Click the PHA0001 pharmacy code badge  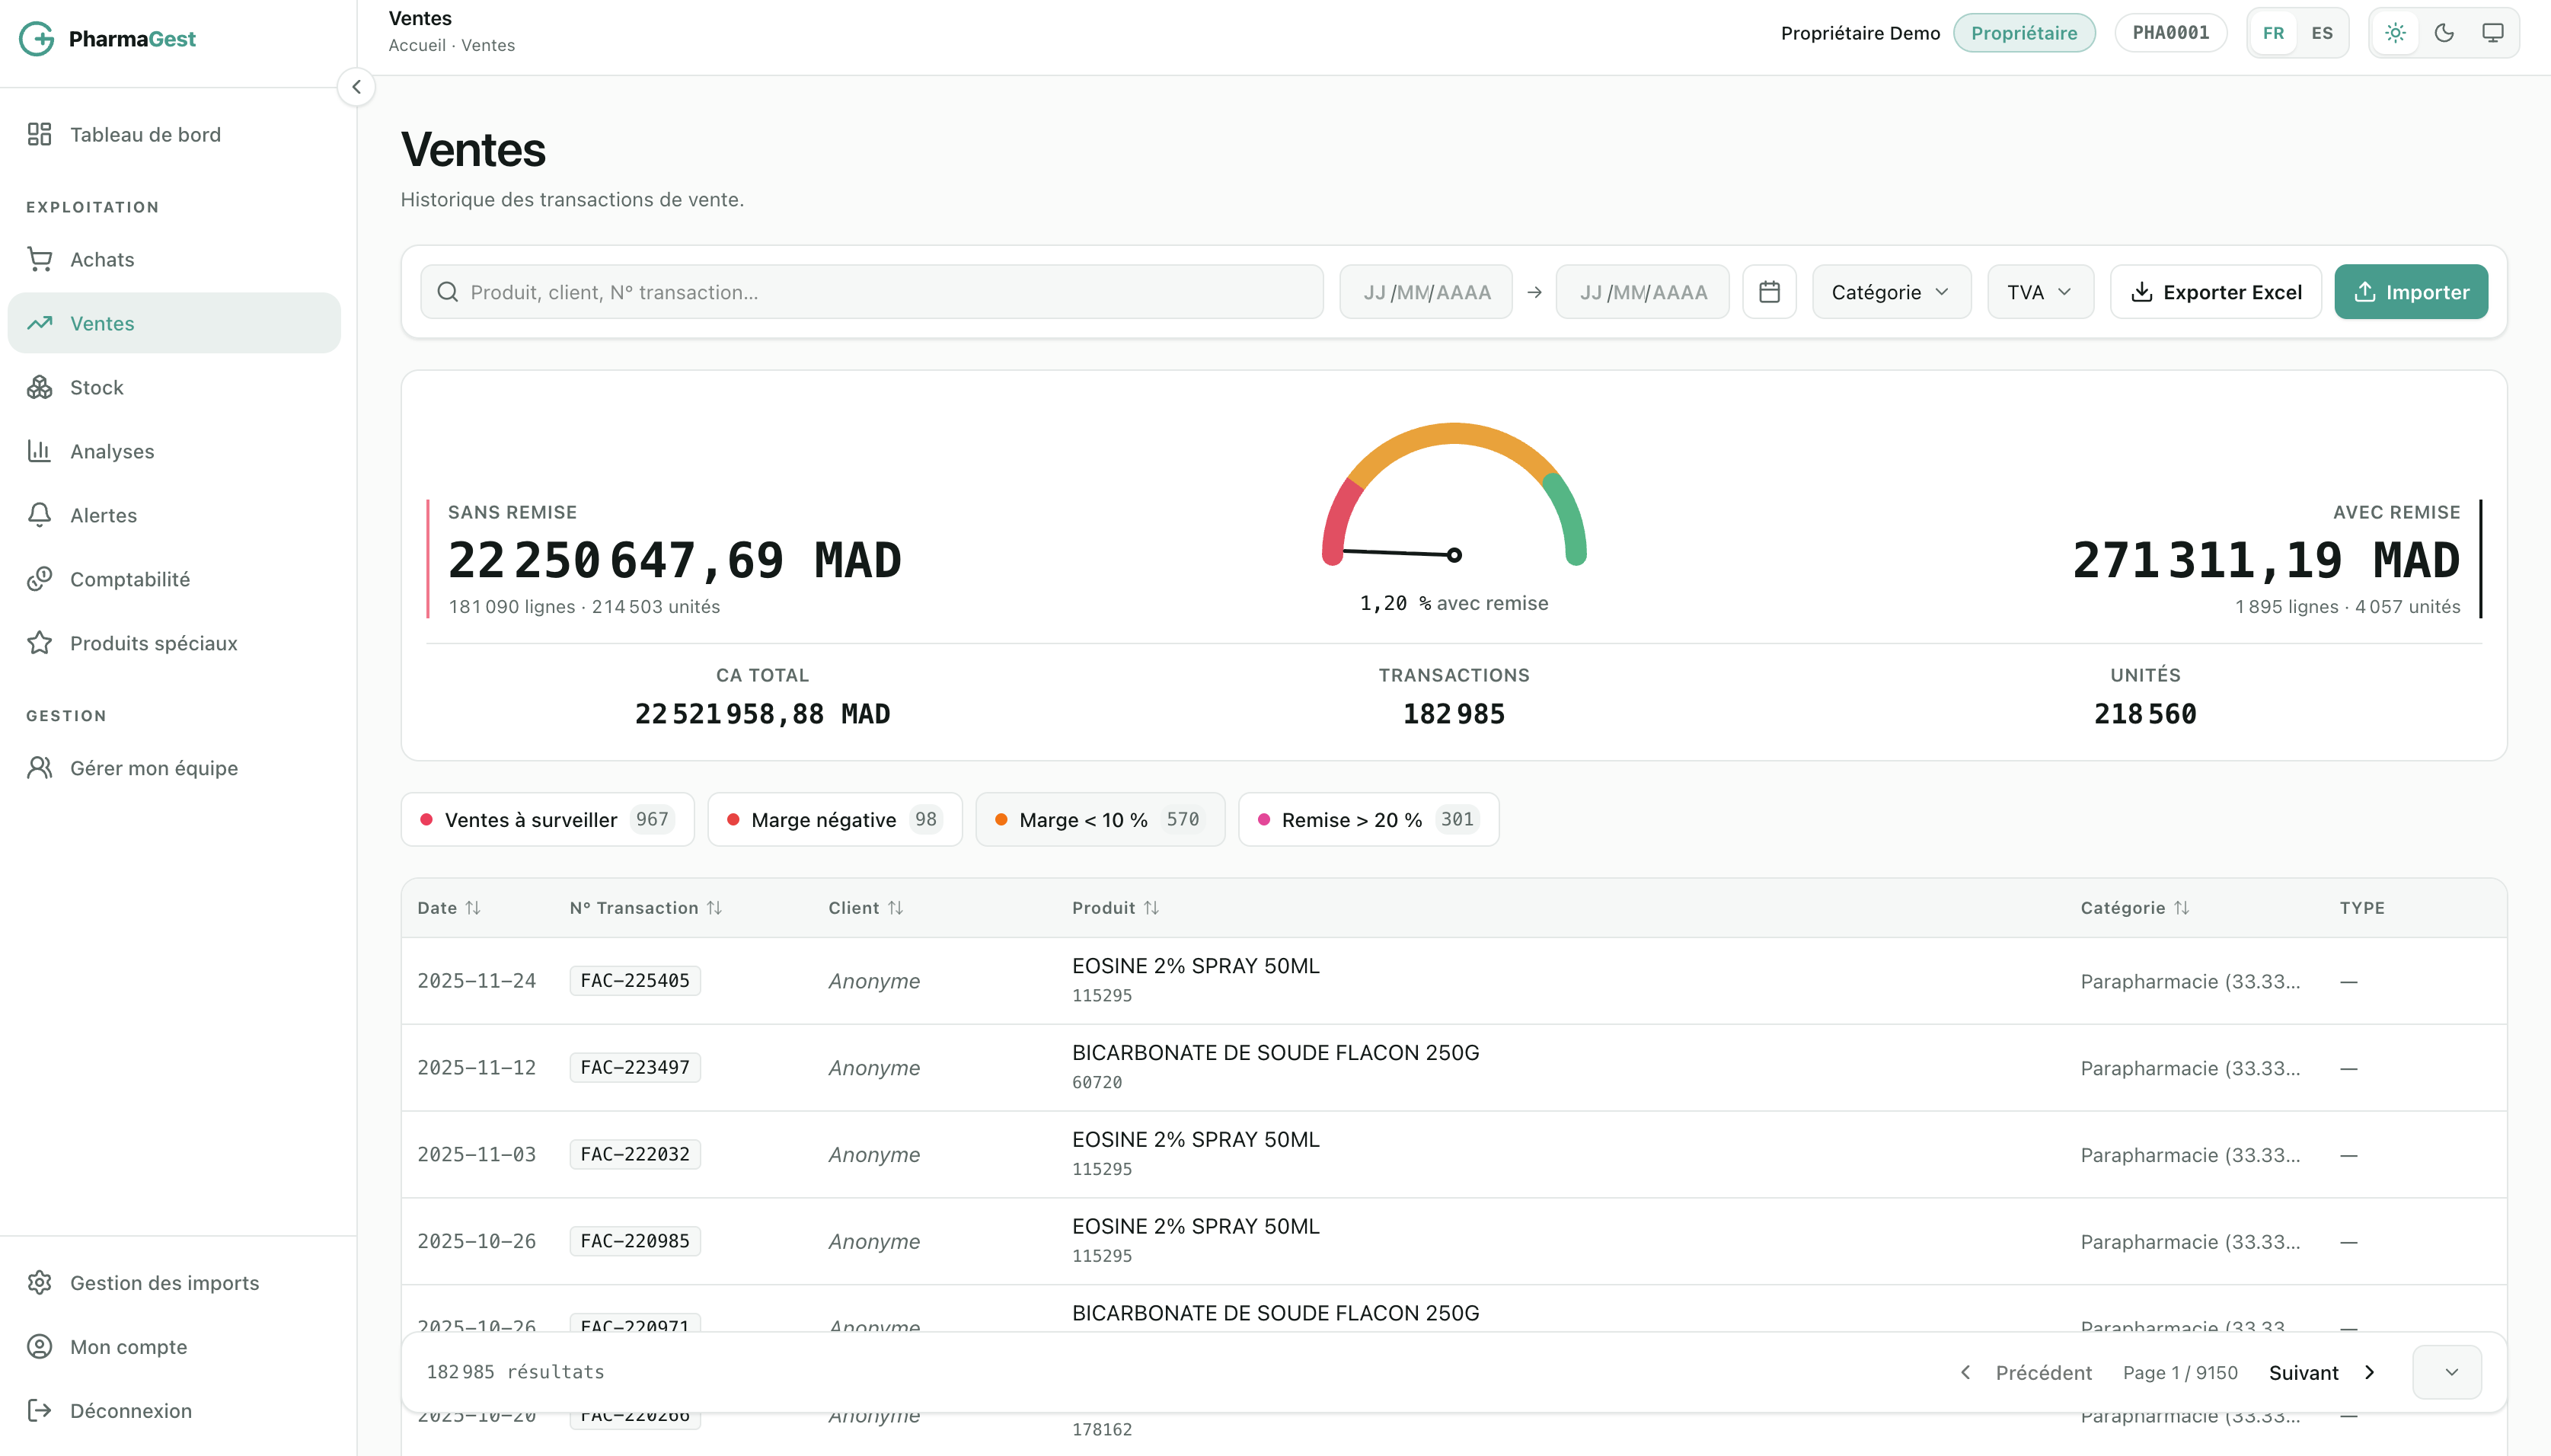[x=2171, y=33]
